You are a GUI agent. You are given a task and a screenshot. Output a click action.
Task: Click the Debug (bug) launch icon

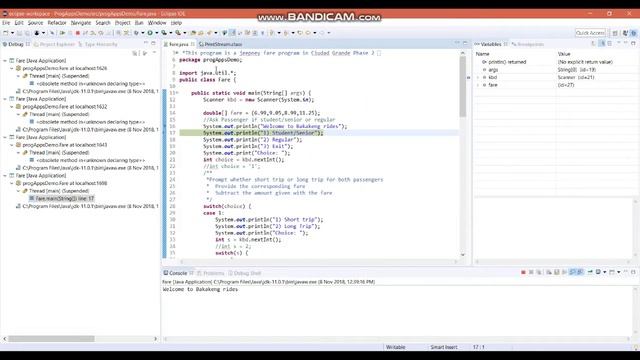coord(136,33)
